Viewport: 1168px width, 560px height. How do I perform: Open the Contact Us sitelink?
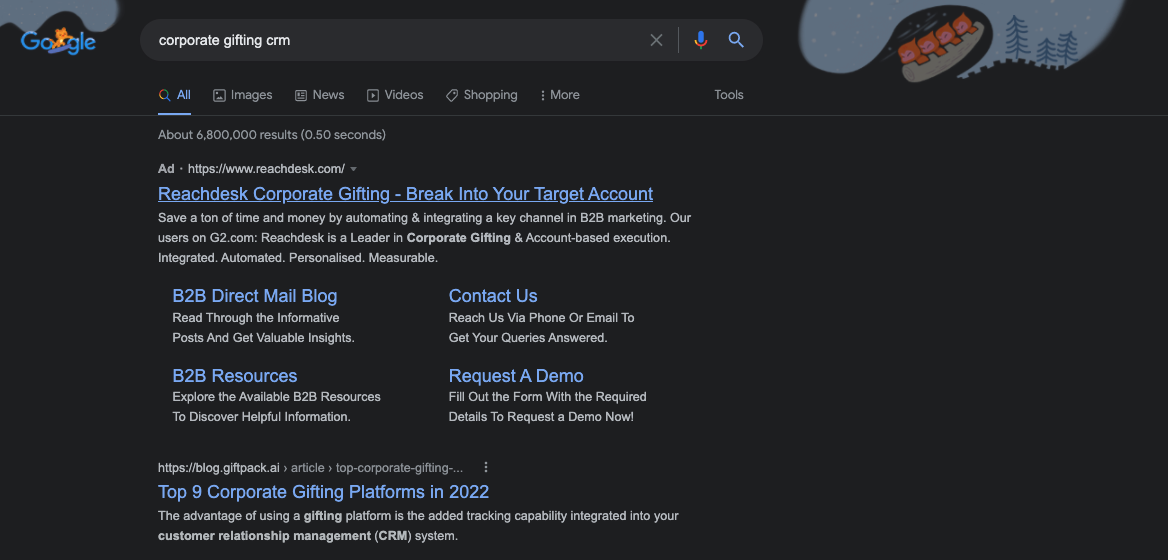click(x=492, y=296)
